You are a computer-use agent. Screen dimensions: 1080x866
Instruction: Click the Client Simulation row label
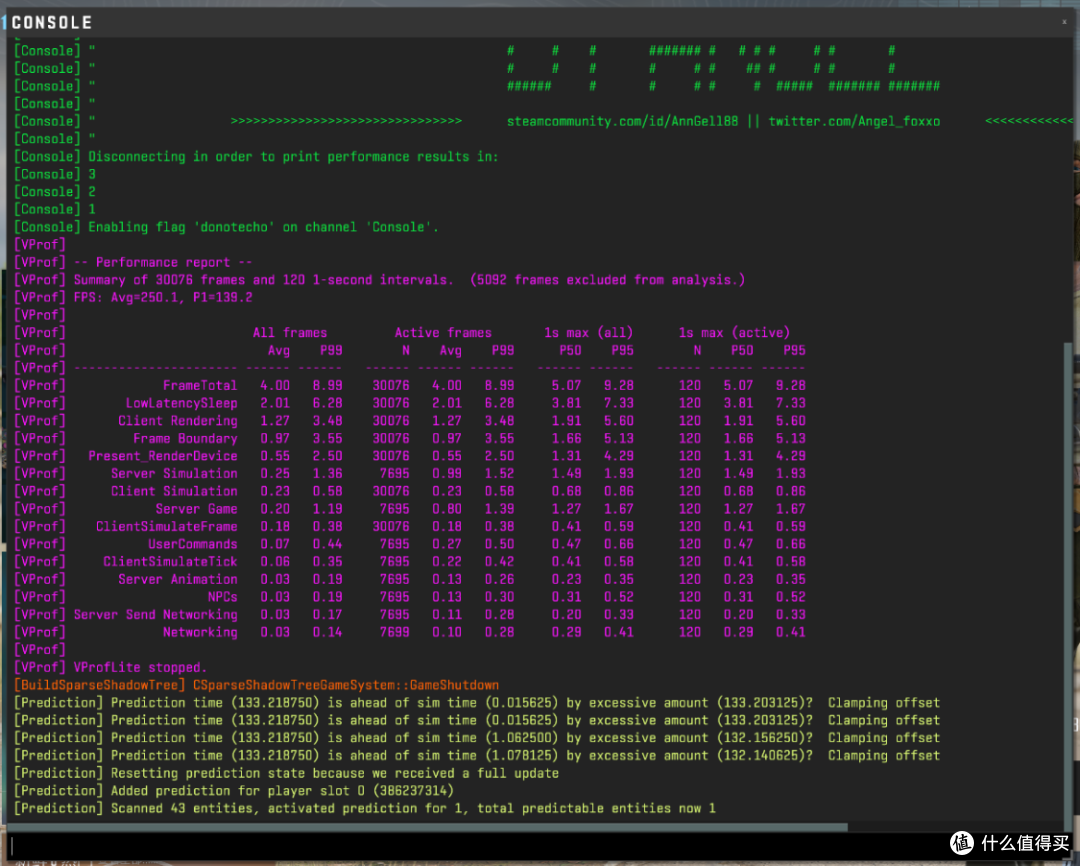pyautogui.click(x=174, y=491)
